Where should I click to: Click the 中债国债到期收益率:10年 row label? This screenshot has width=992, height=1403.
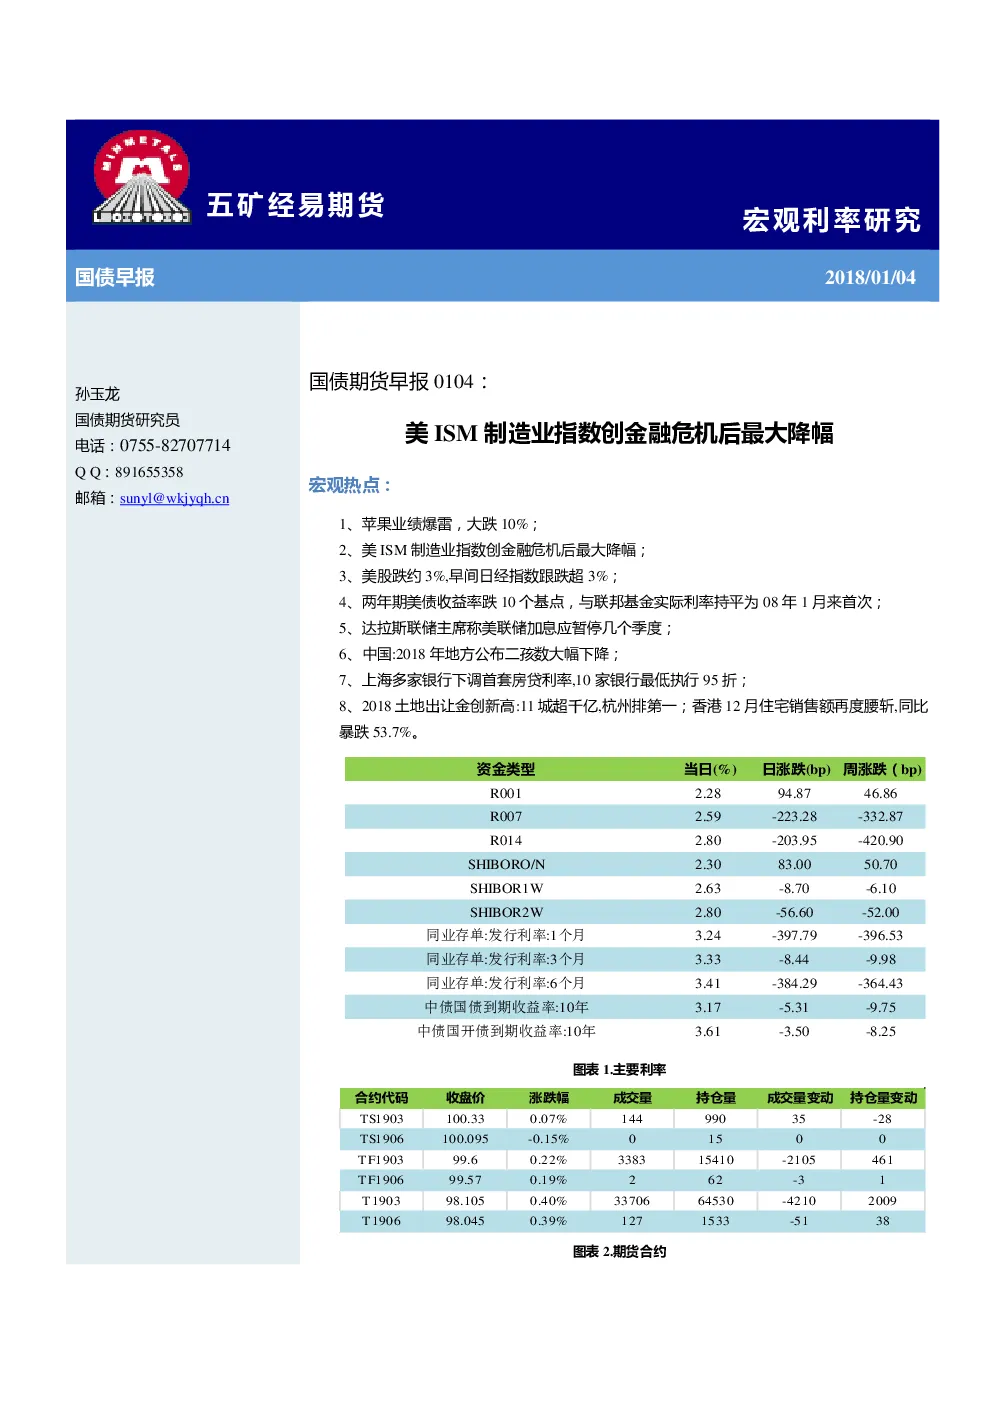click(506, 1008)
